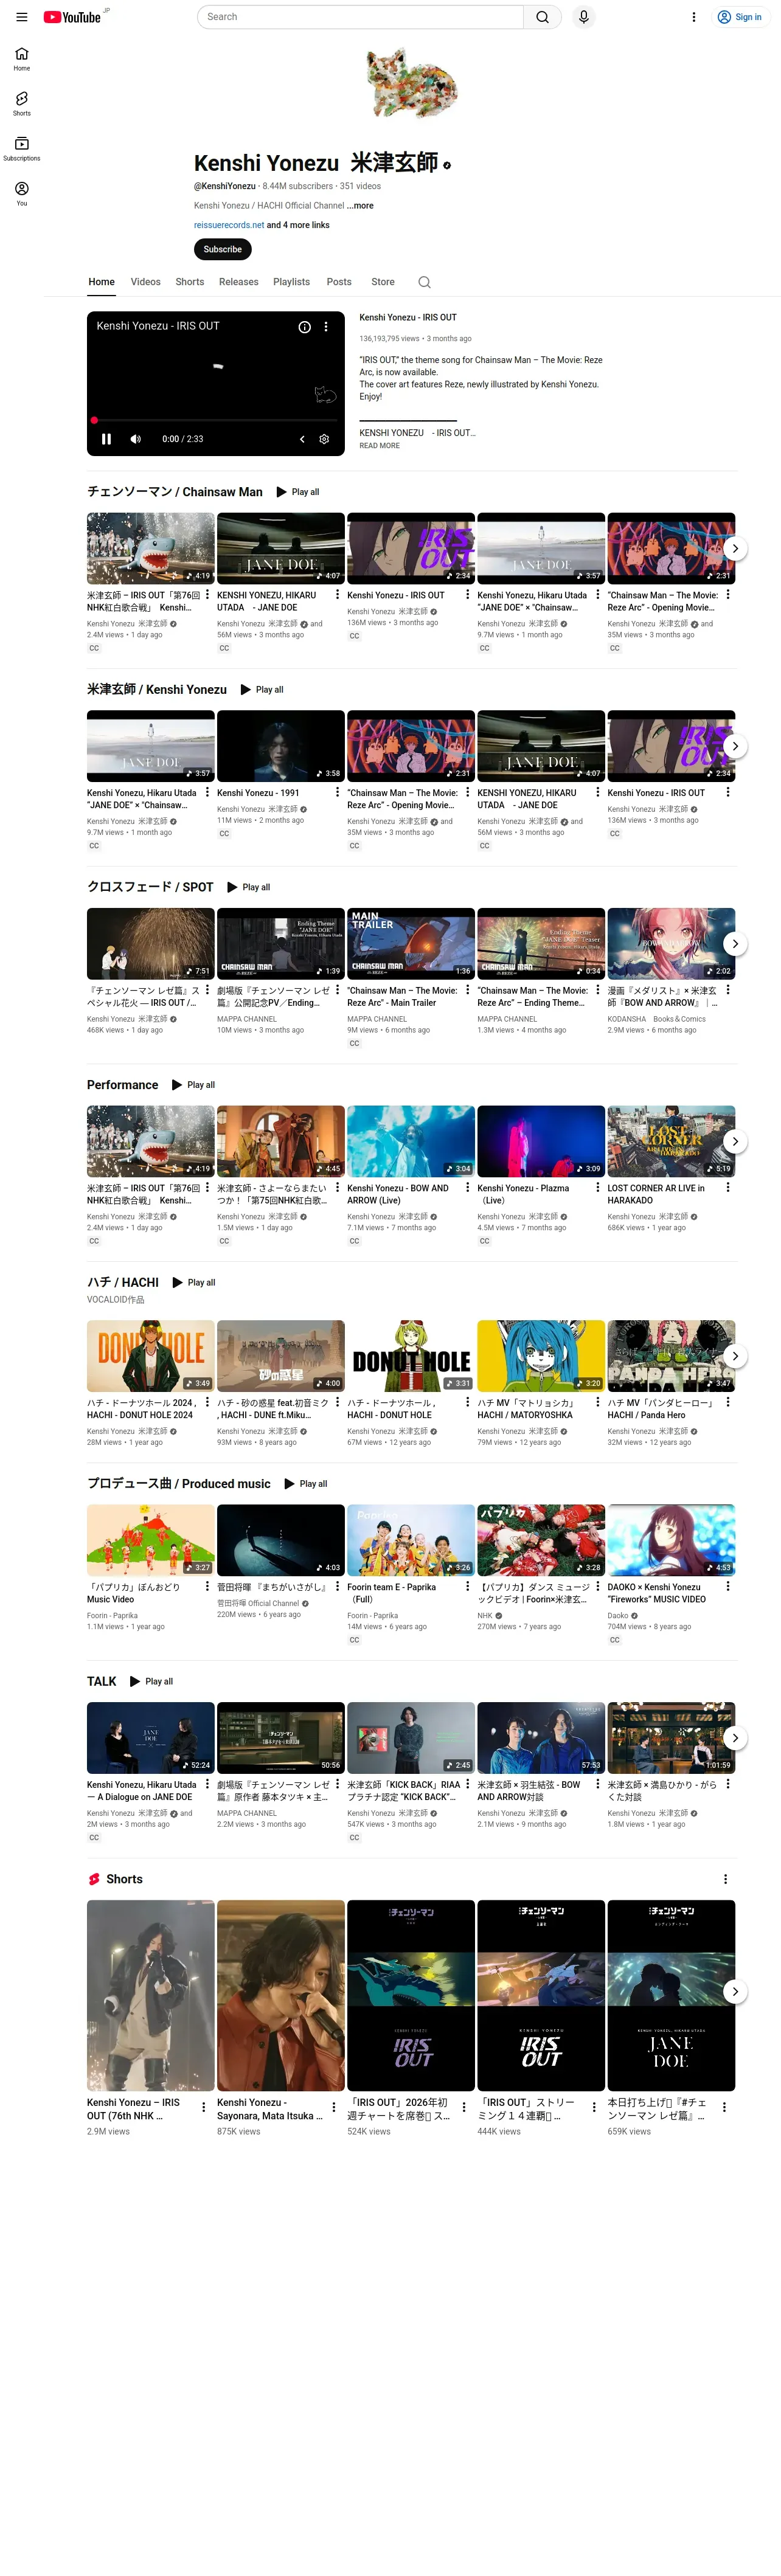Switch to the Posts tab
The width and height of the screenshot is (781, 2576).
339,282
